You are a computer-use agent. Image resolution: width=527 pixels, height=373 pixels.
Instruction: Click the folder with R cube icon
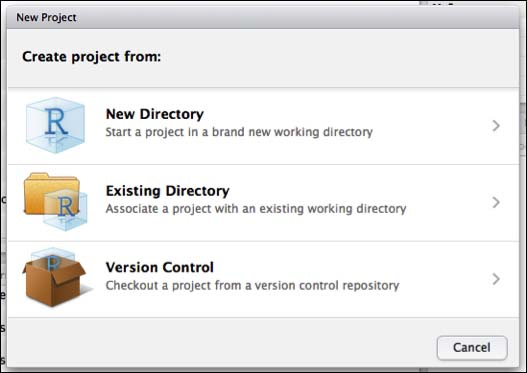[56, 202]
